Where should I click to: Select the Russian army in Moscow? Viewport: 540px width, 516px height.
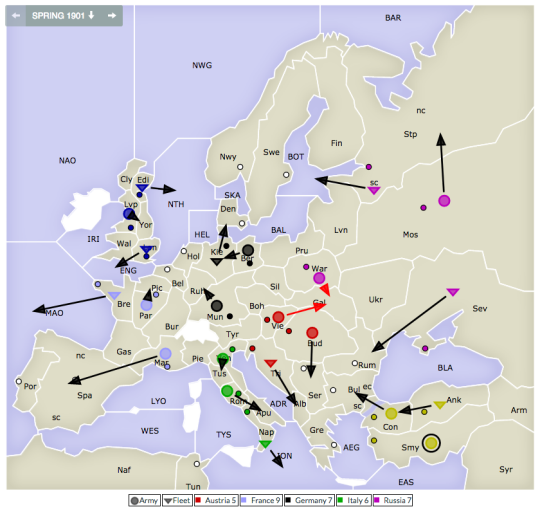444,200
